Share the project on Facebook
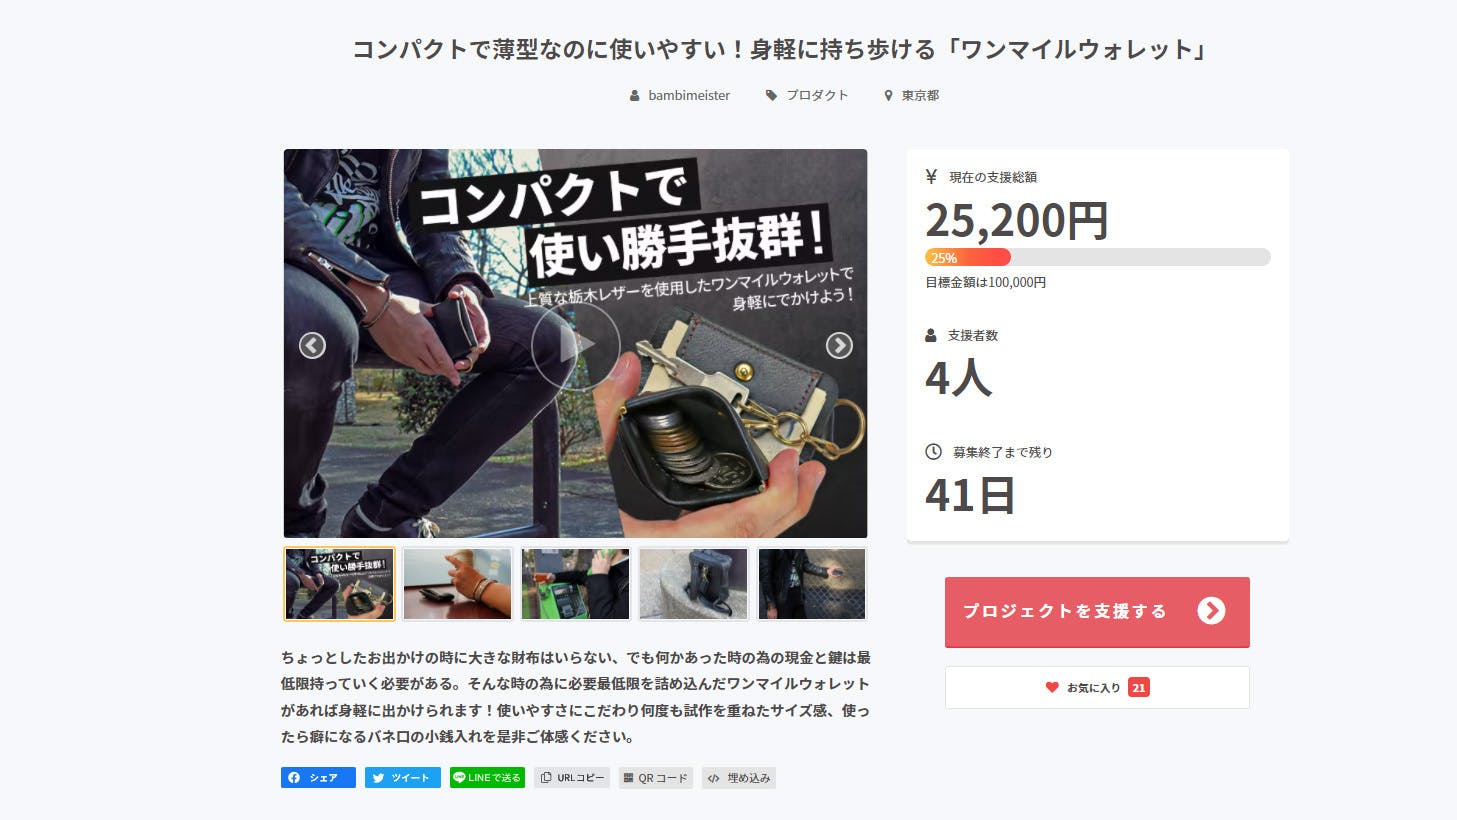The image size is (1457, 820). click(318, 778)
